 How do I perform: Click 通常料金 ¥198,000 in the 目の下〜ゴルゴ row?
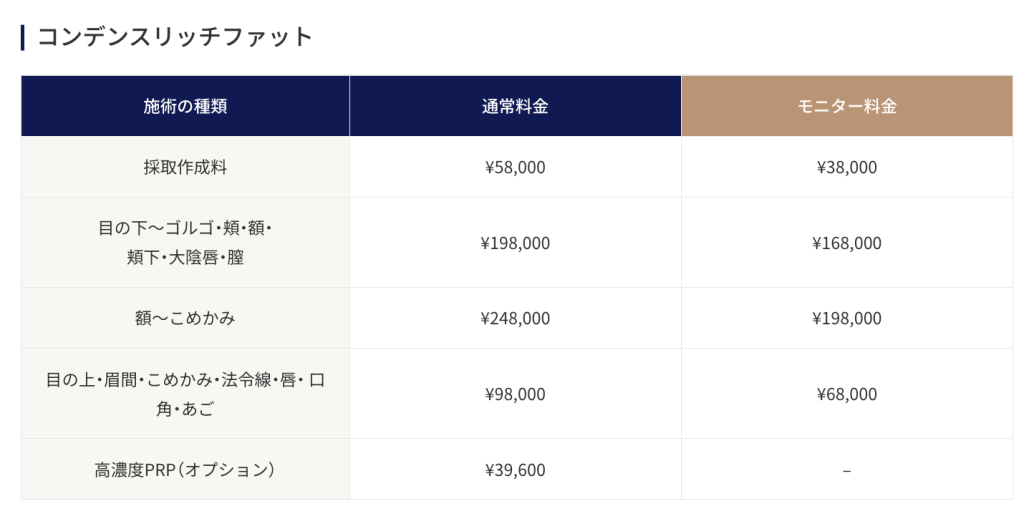click(515, 243)
